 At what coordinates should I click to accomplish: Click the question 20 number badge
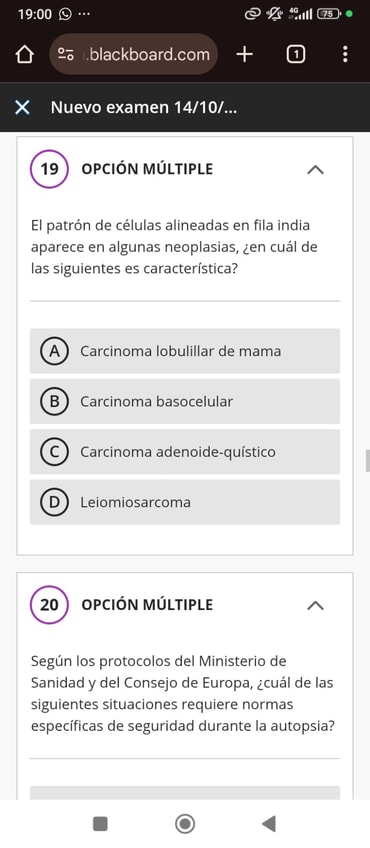tap(49, 605)
